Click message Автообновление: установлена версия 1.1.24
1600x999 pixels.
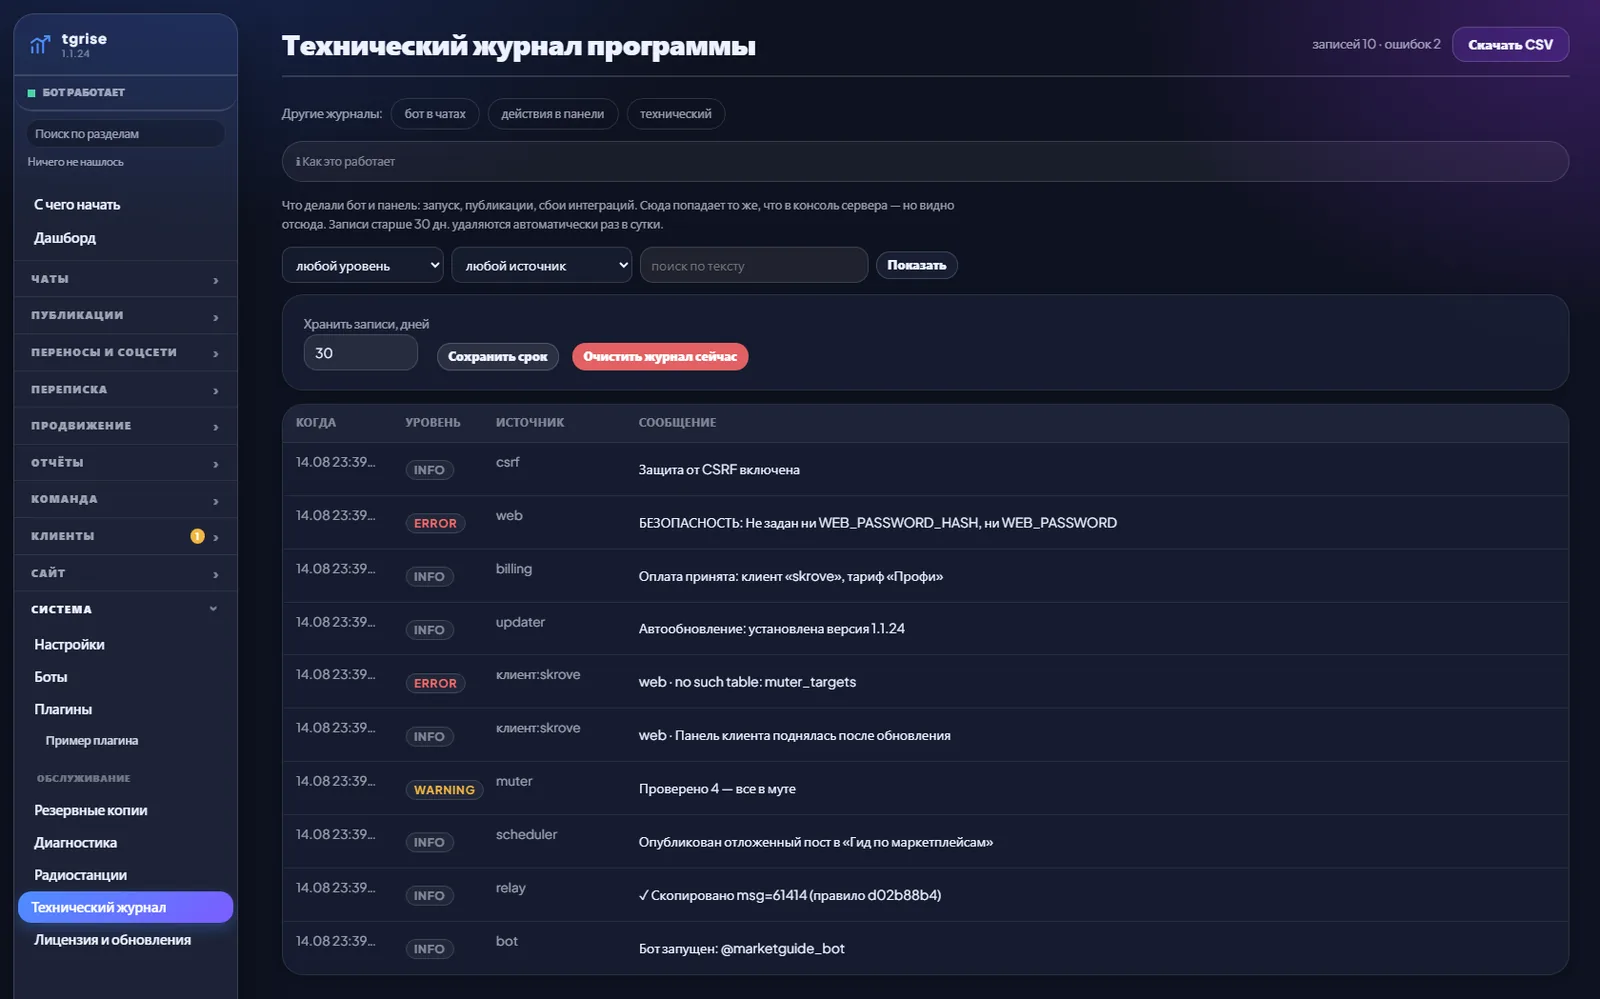[x=772, y=629]
